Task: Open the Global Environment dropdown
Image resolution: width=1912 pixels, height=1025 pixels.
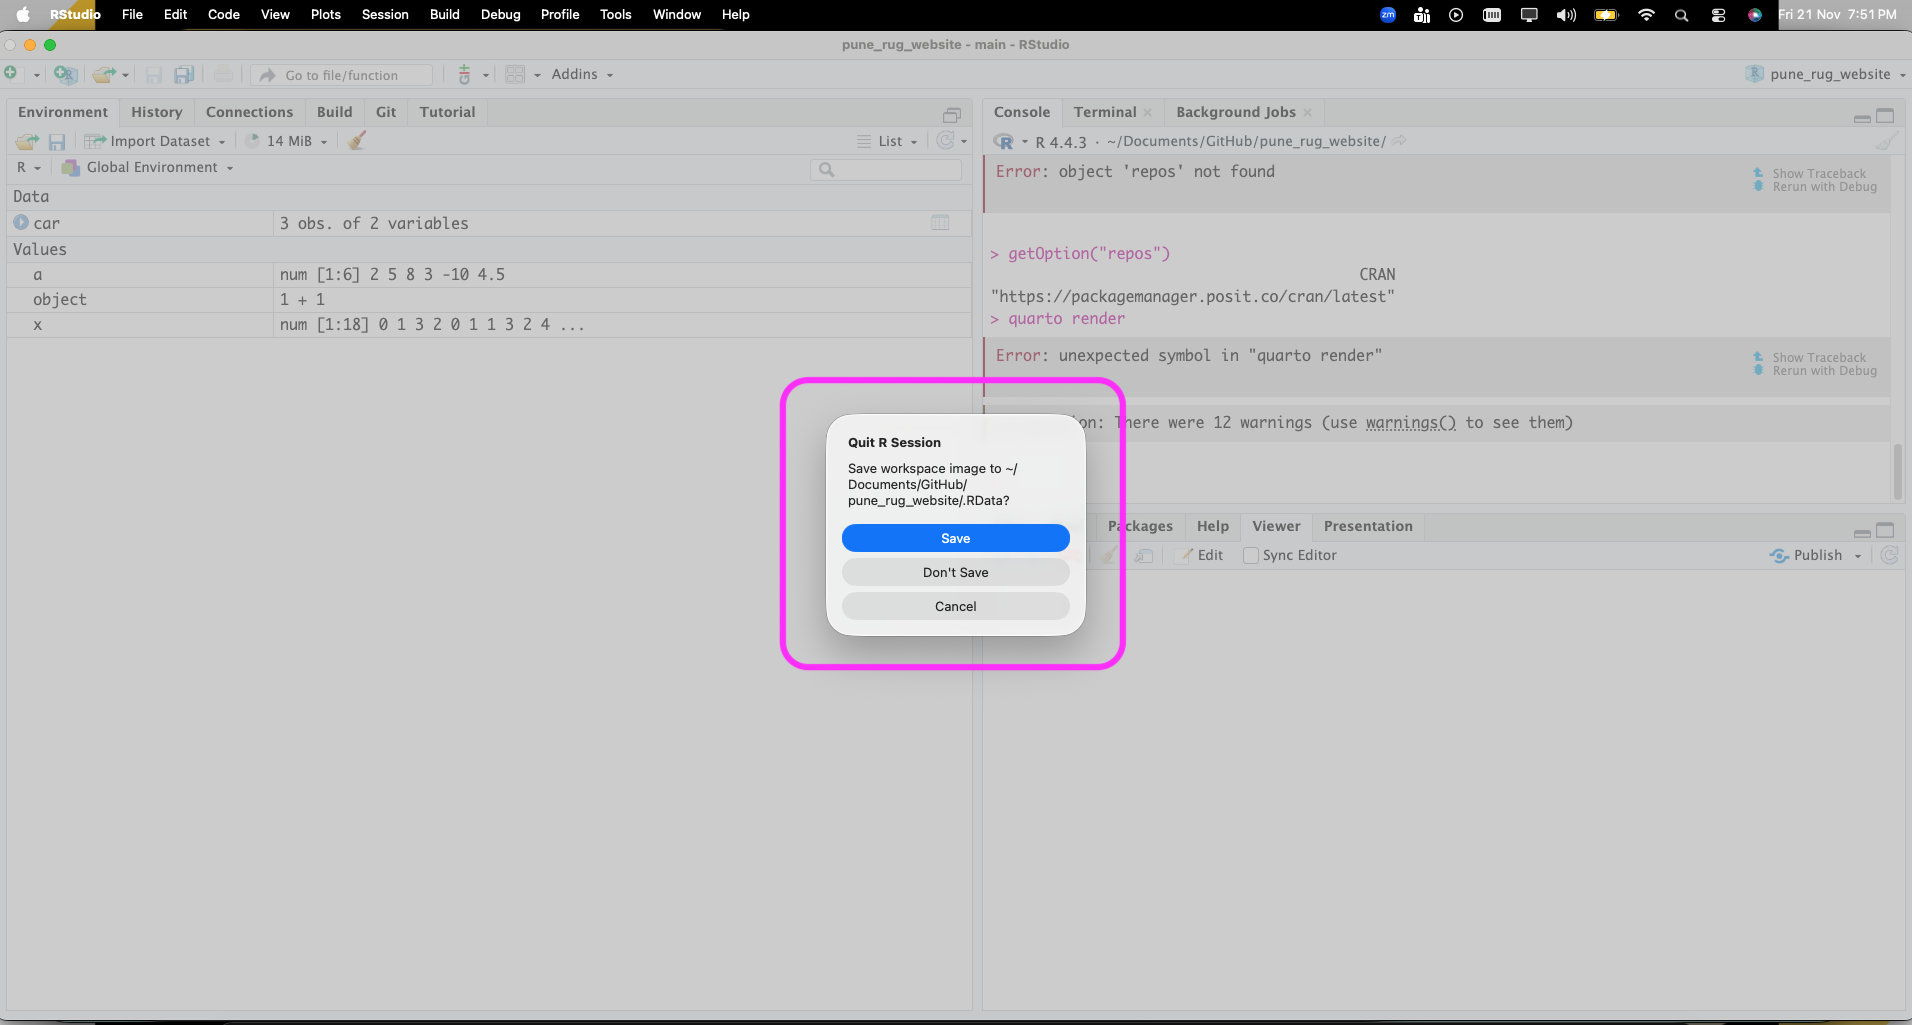Action: click(x=148, y=167)
